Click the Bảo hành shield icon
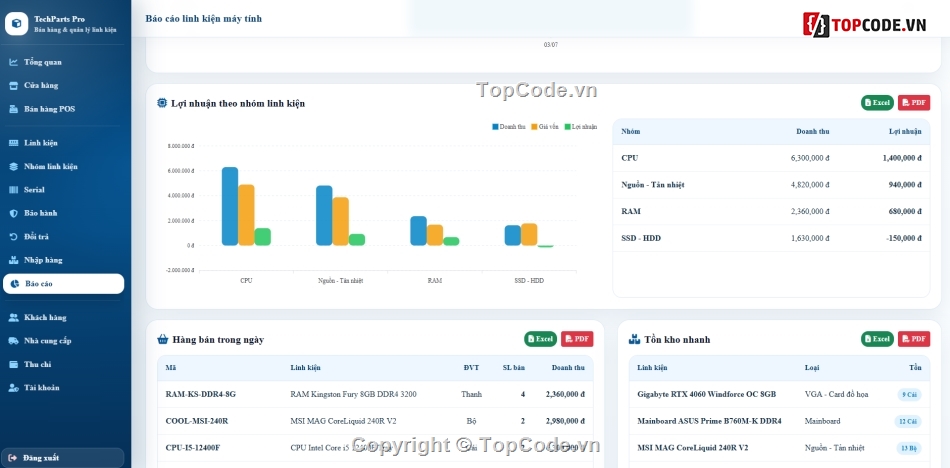Screen dimensions: 950x468 (13, 213)
